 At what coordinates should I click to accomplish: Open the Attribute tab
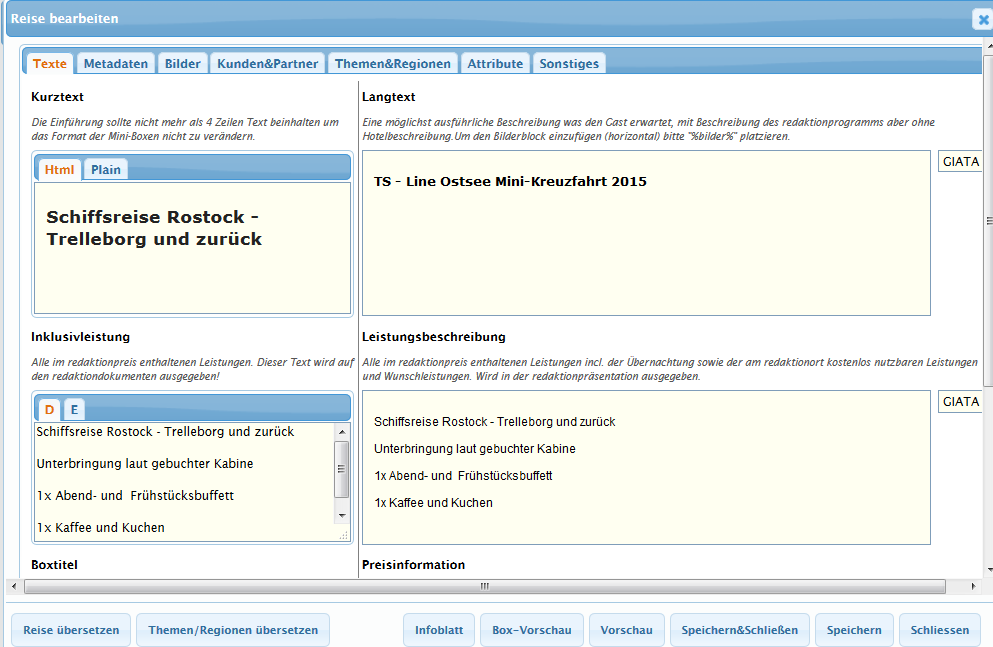[495, 63]
